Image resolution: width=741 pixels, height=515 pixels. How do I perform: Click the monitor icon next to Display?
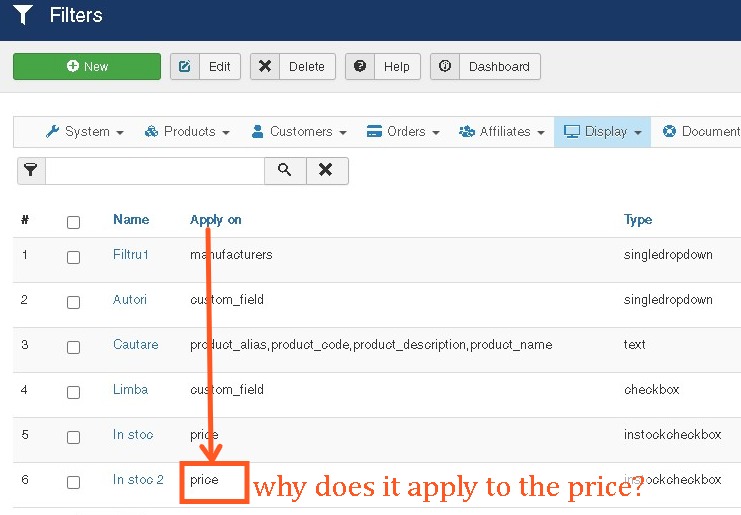point(572,131)
